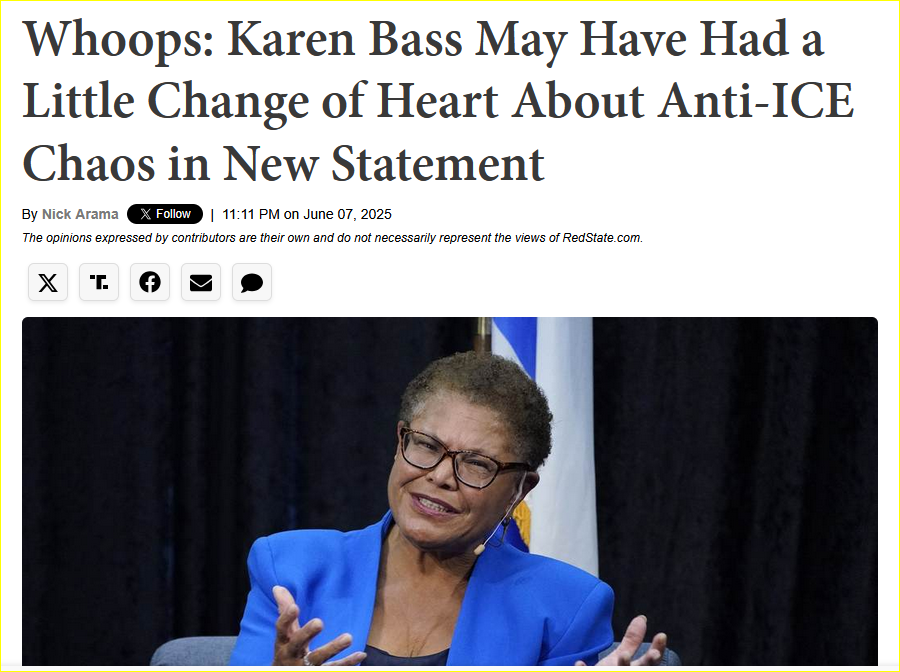Screen dimensions: 900x672
Task: Click 'Chaos in New Statement' headline line
Action: pos(283,164)
